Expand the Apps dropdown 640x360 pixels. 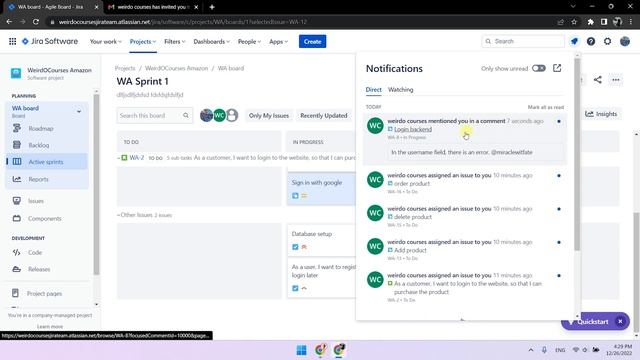click(278, 41)
